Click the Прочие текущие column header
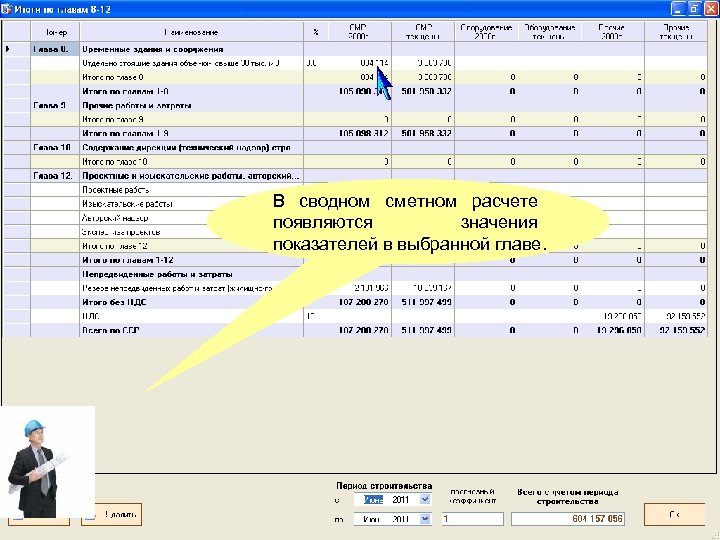This screenshot has width=720, height=540. point(676,32)
